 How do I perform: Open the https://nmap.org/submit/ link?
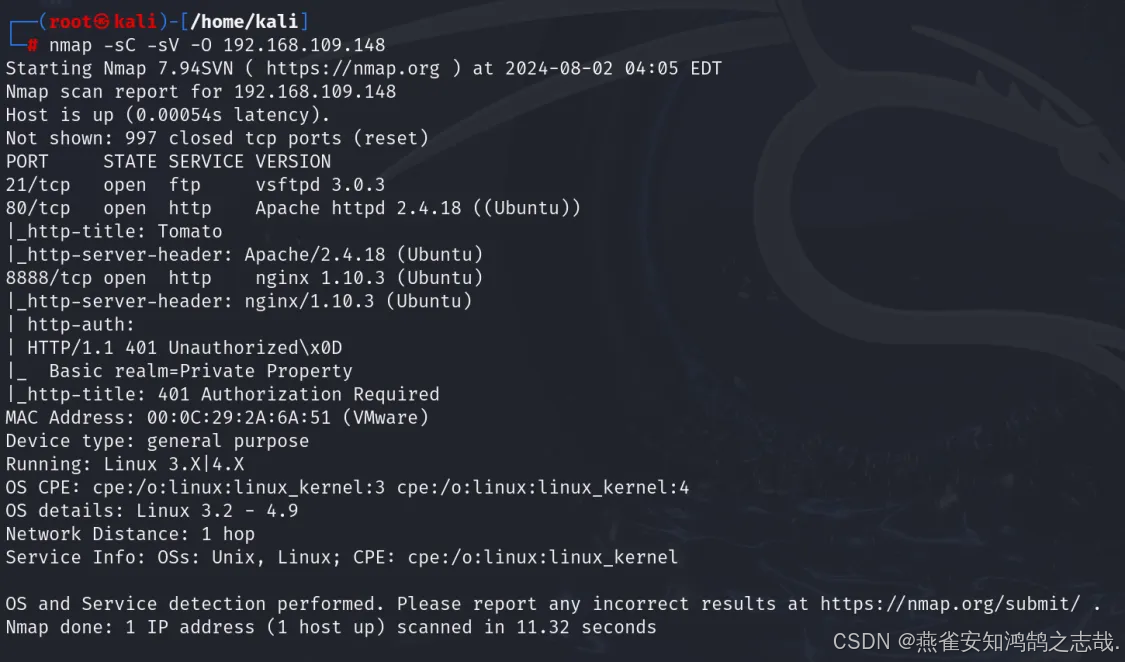tap(950, 604)
